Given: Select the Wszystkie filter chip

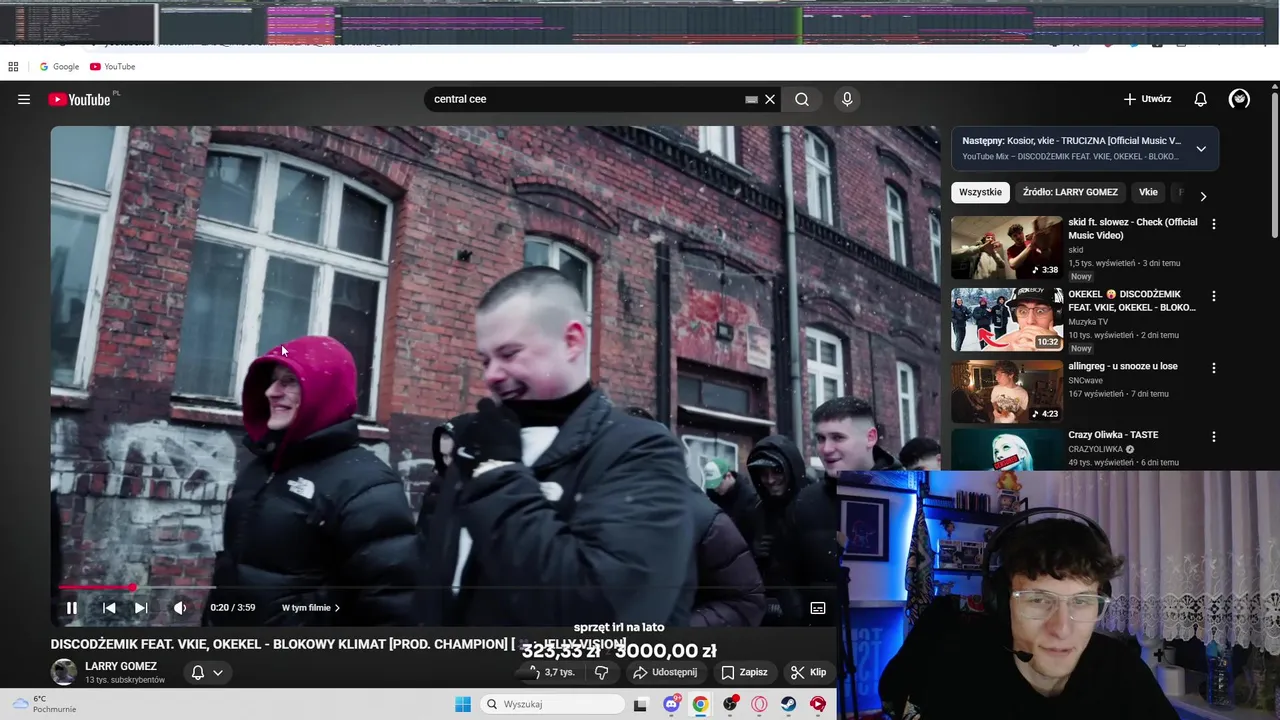Looking at the screenshot, I should (980, 192).
